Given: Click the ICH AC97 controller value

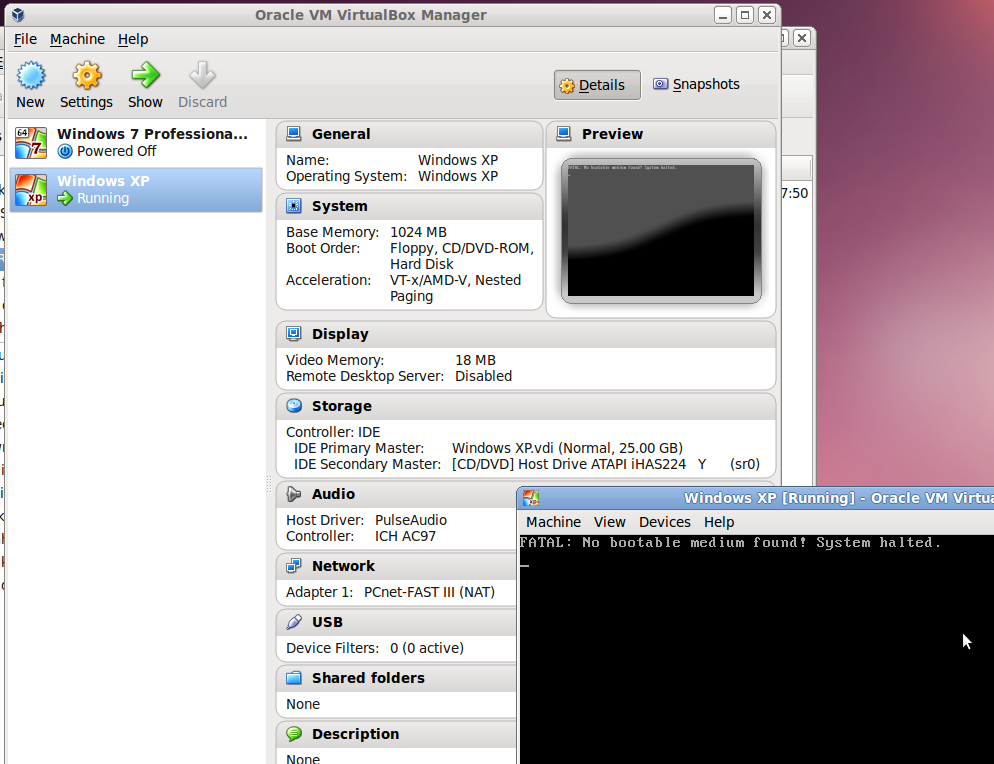Looking at the screenshot, I should pyautogui.click(x=404, y=536).
